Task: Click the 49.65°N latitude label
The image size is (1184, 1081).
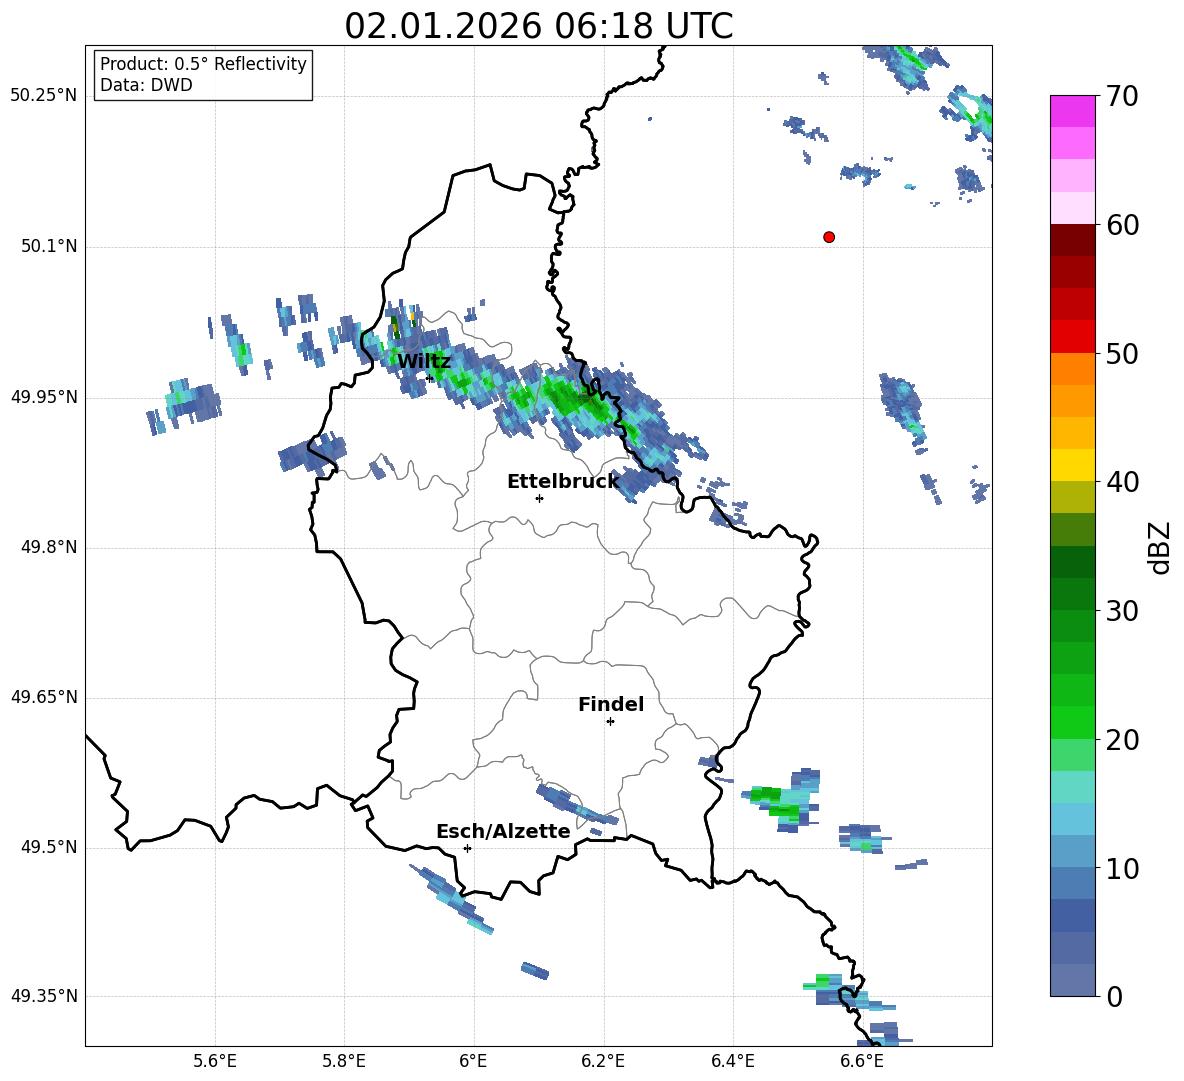Action: (x=44, y=697)
